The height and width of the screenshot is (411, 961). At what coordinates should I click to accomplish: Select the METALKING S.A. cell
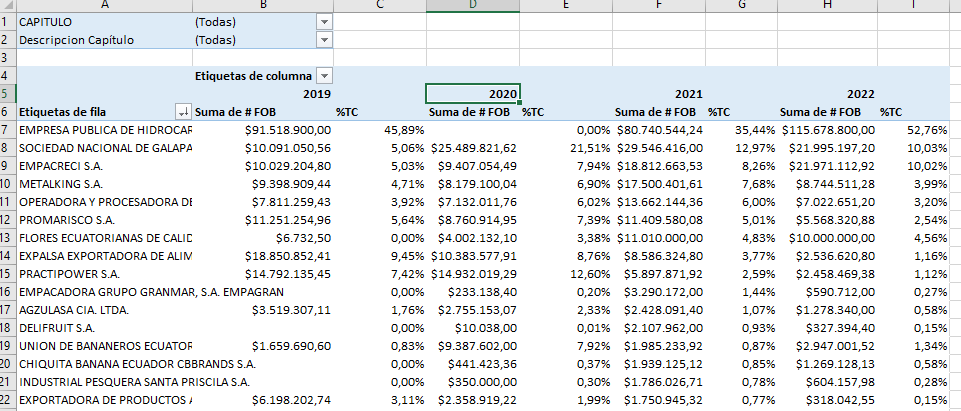point(105,184)
